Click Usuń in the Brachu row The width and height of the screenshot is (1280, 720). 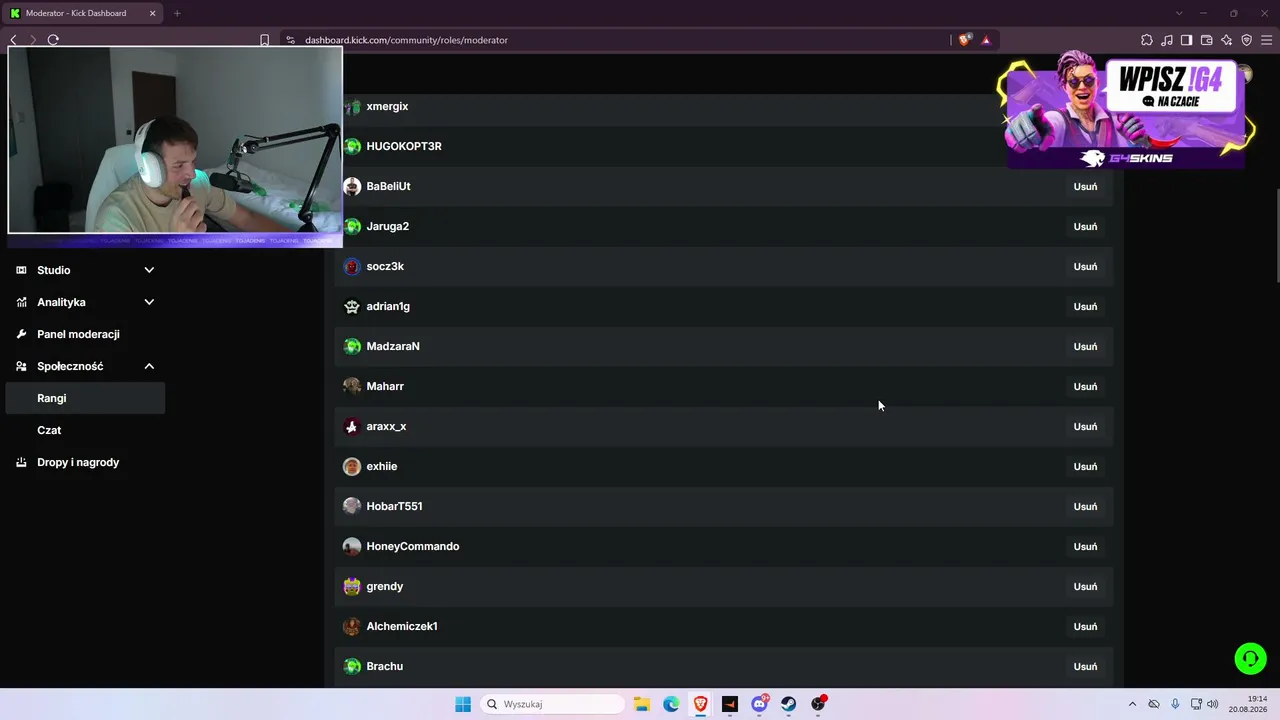point(1085,666)
